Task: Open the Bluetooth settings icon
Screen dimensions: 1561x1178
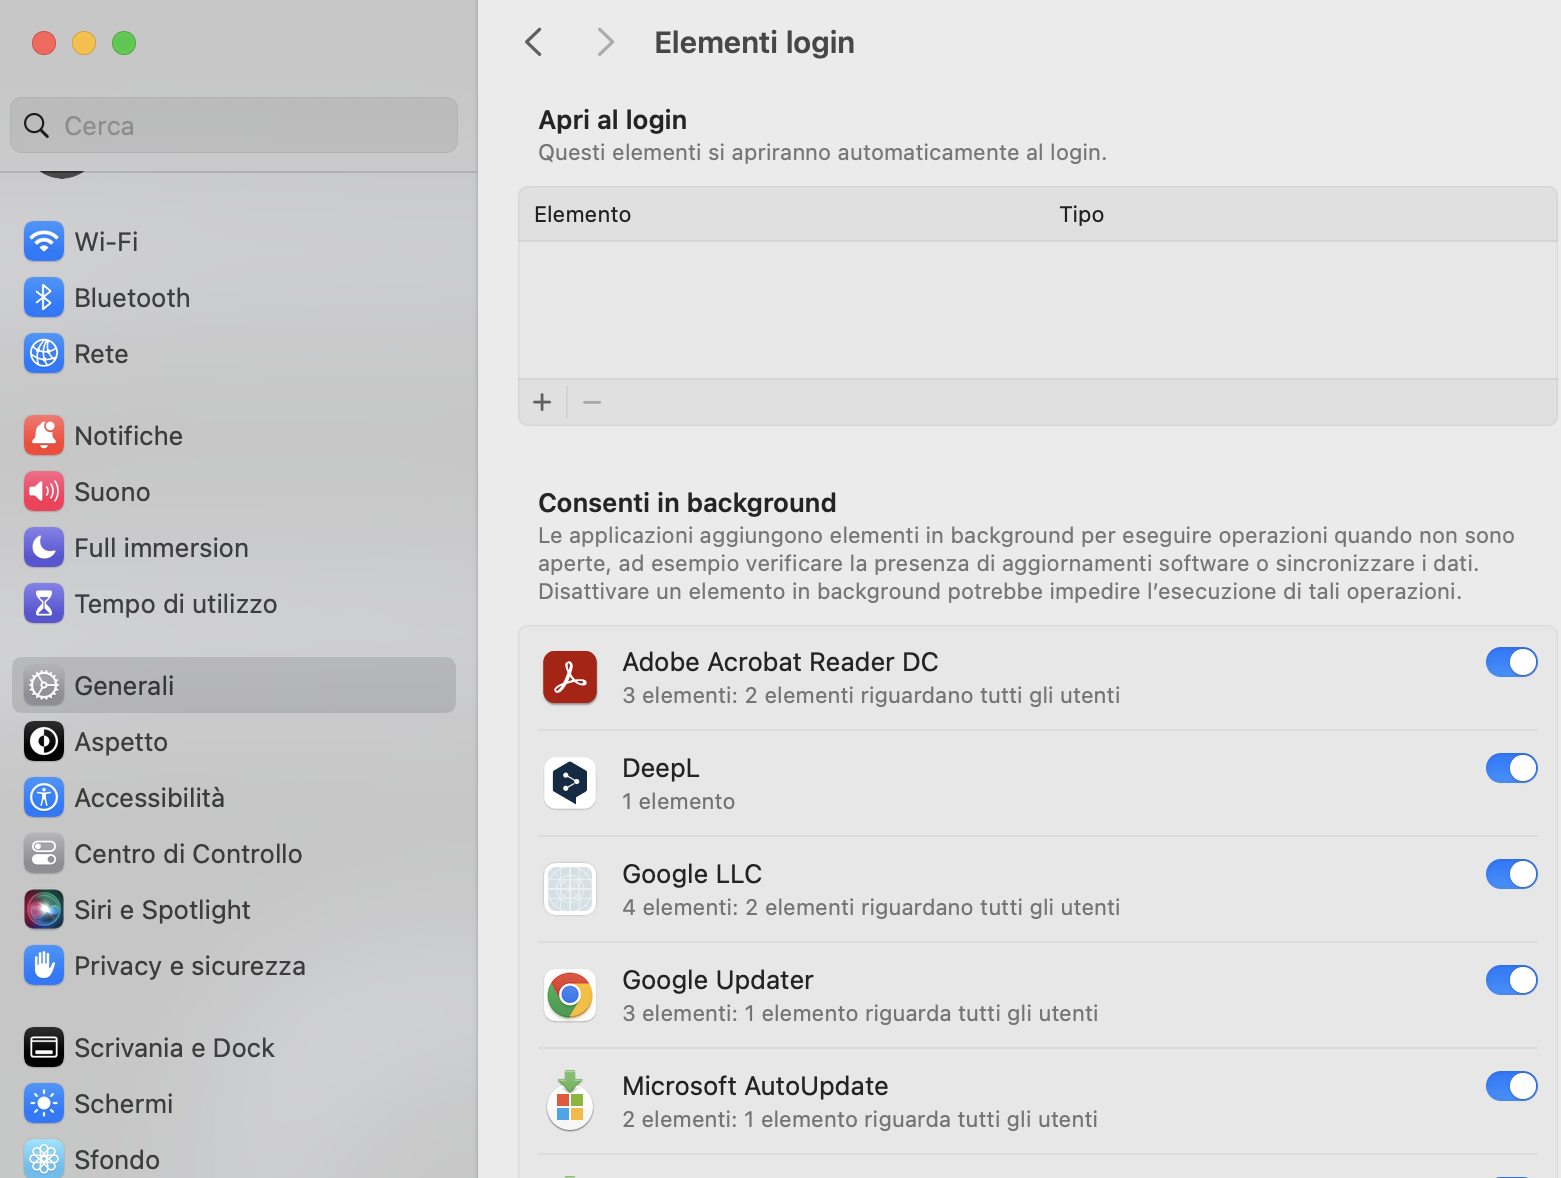Action: pos(43,298)
